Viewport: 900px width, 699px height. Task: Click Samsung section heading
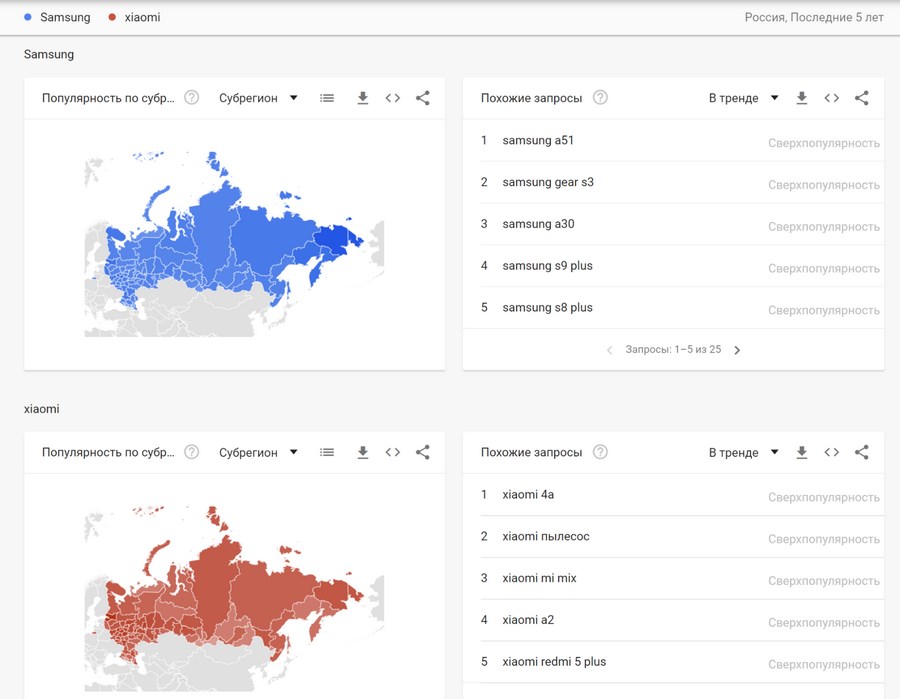[49, 55]
